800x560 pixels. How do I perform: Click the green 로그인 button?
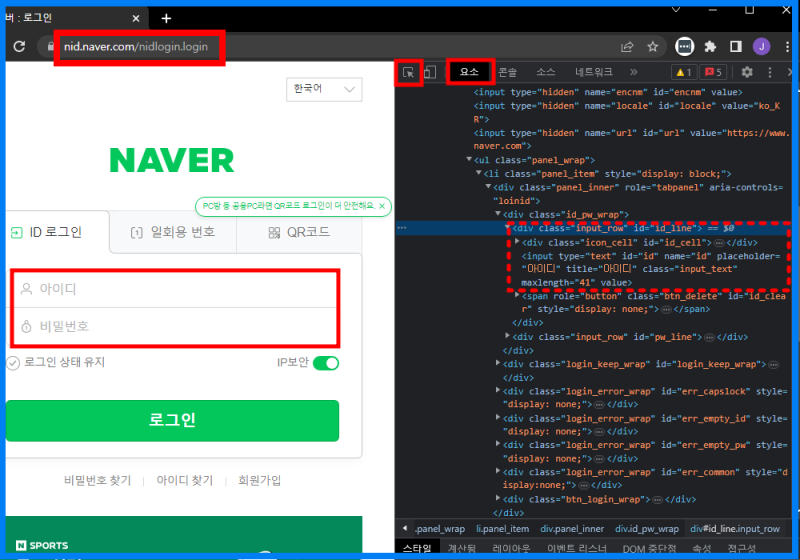(172, 421)
